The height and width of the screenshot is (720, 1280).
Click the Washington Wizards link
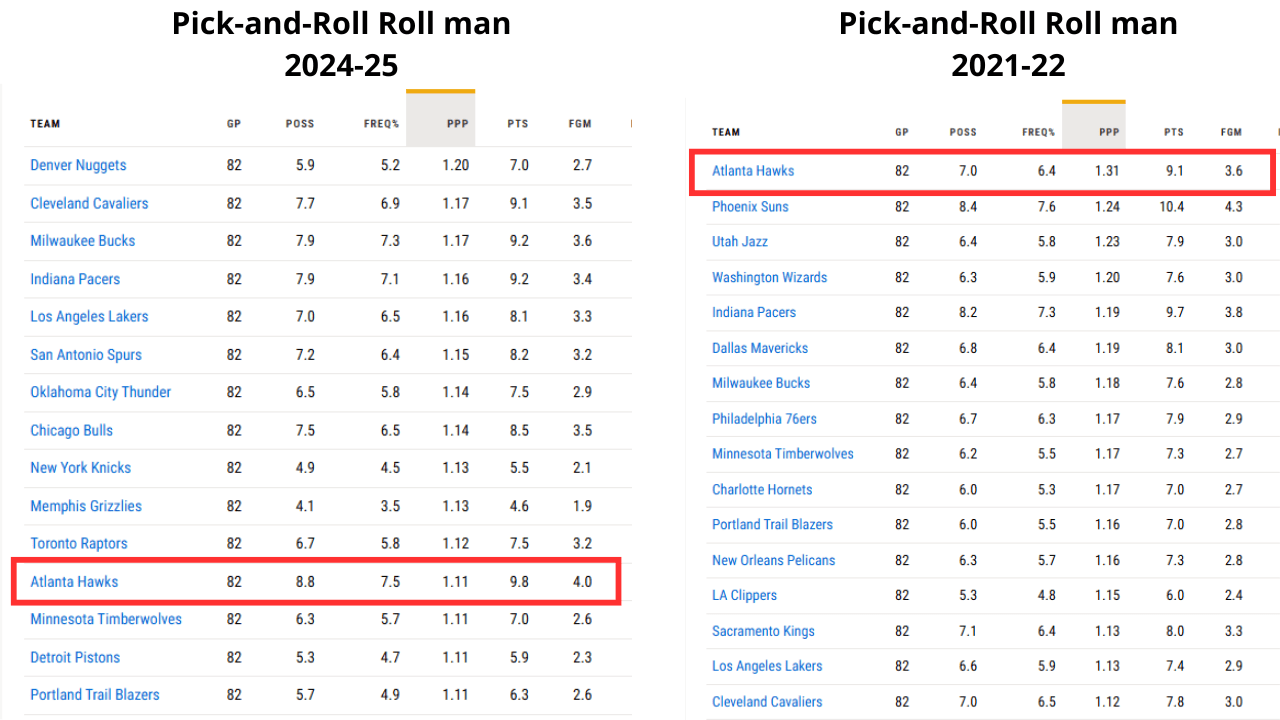tap(769, 277)
